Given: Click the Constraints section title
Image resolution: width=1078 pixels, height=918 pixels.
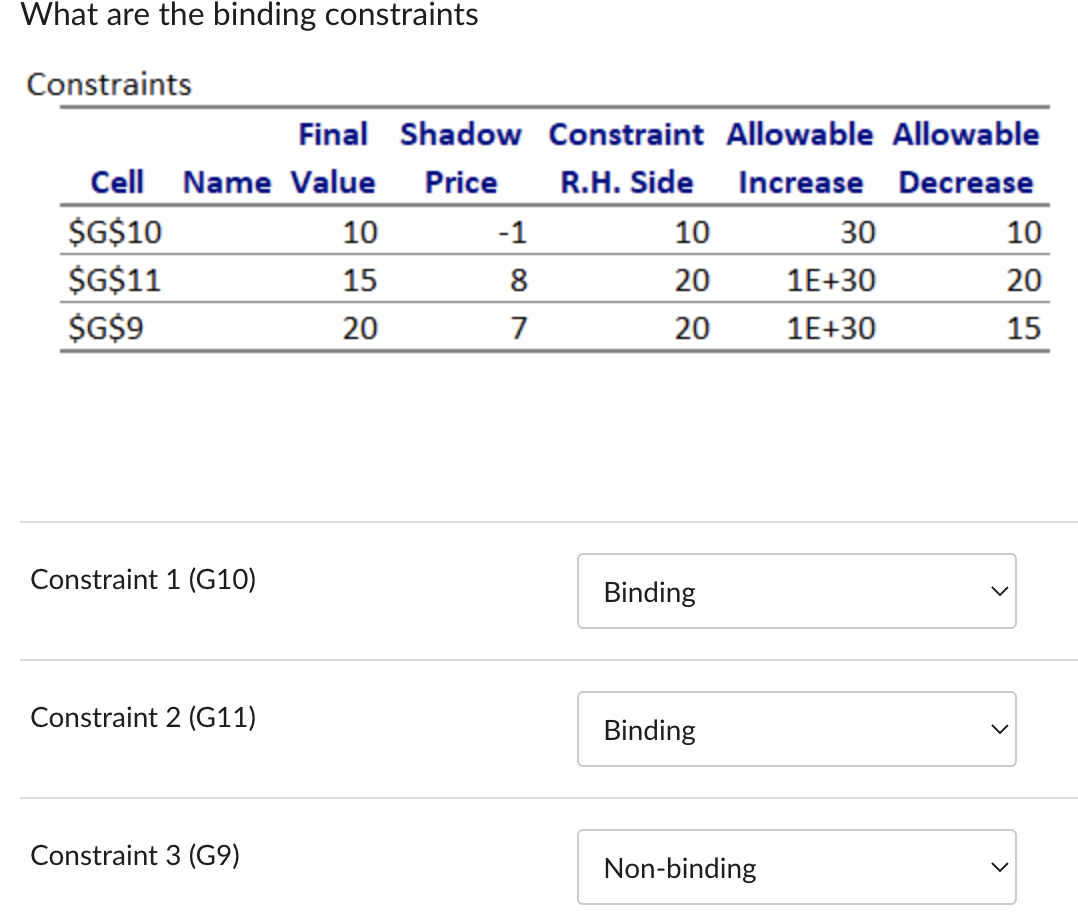Looking at the screenshot, I should (x=109, y=85).
